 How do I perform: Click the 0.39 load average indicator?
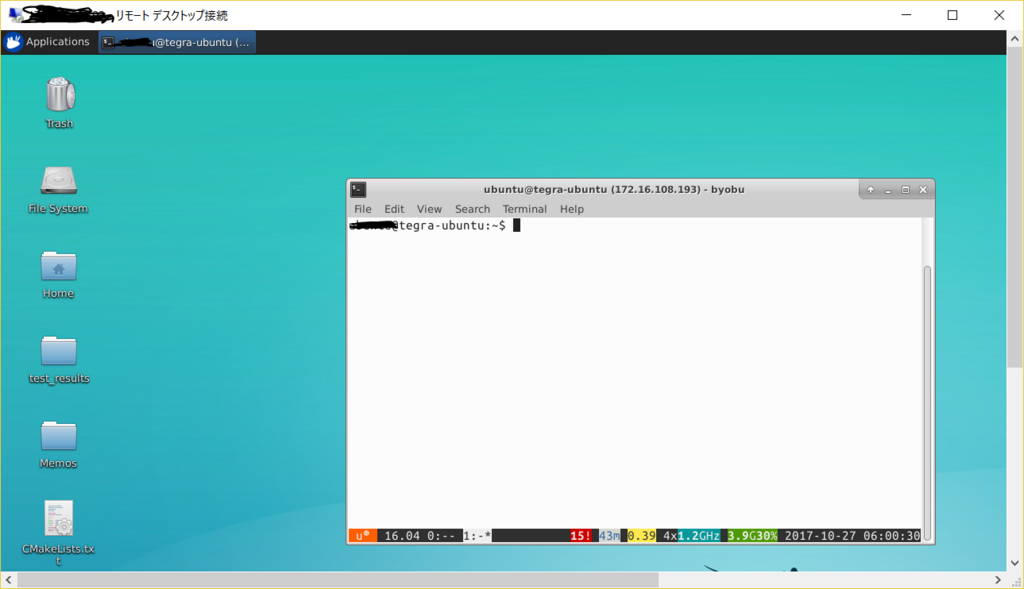641,535
